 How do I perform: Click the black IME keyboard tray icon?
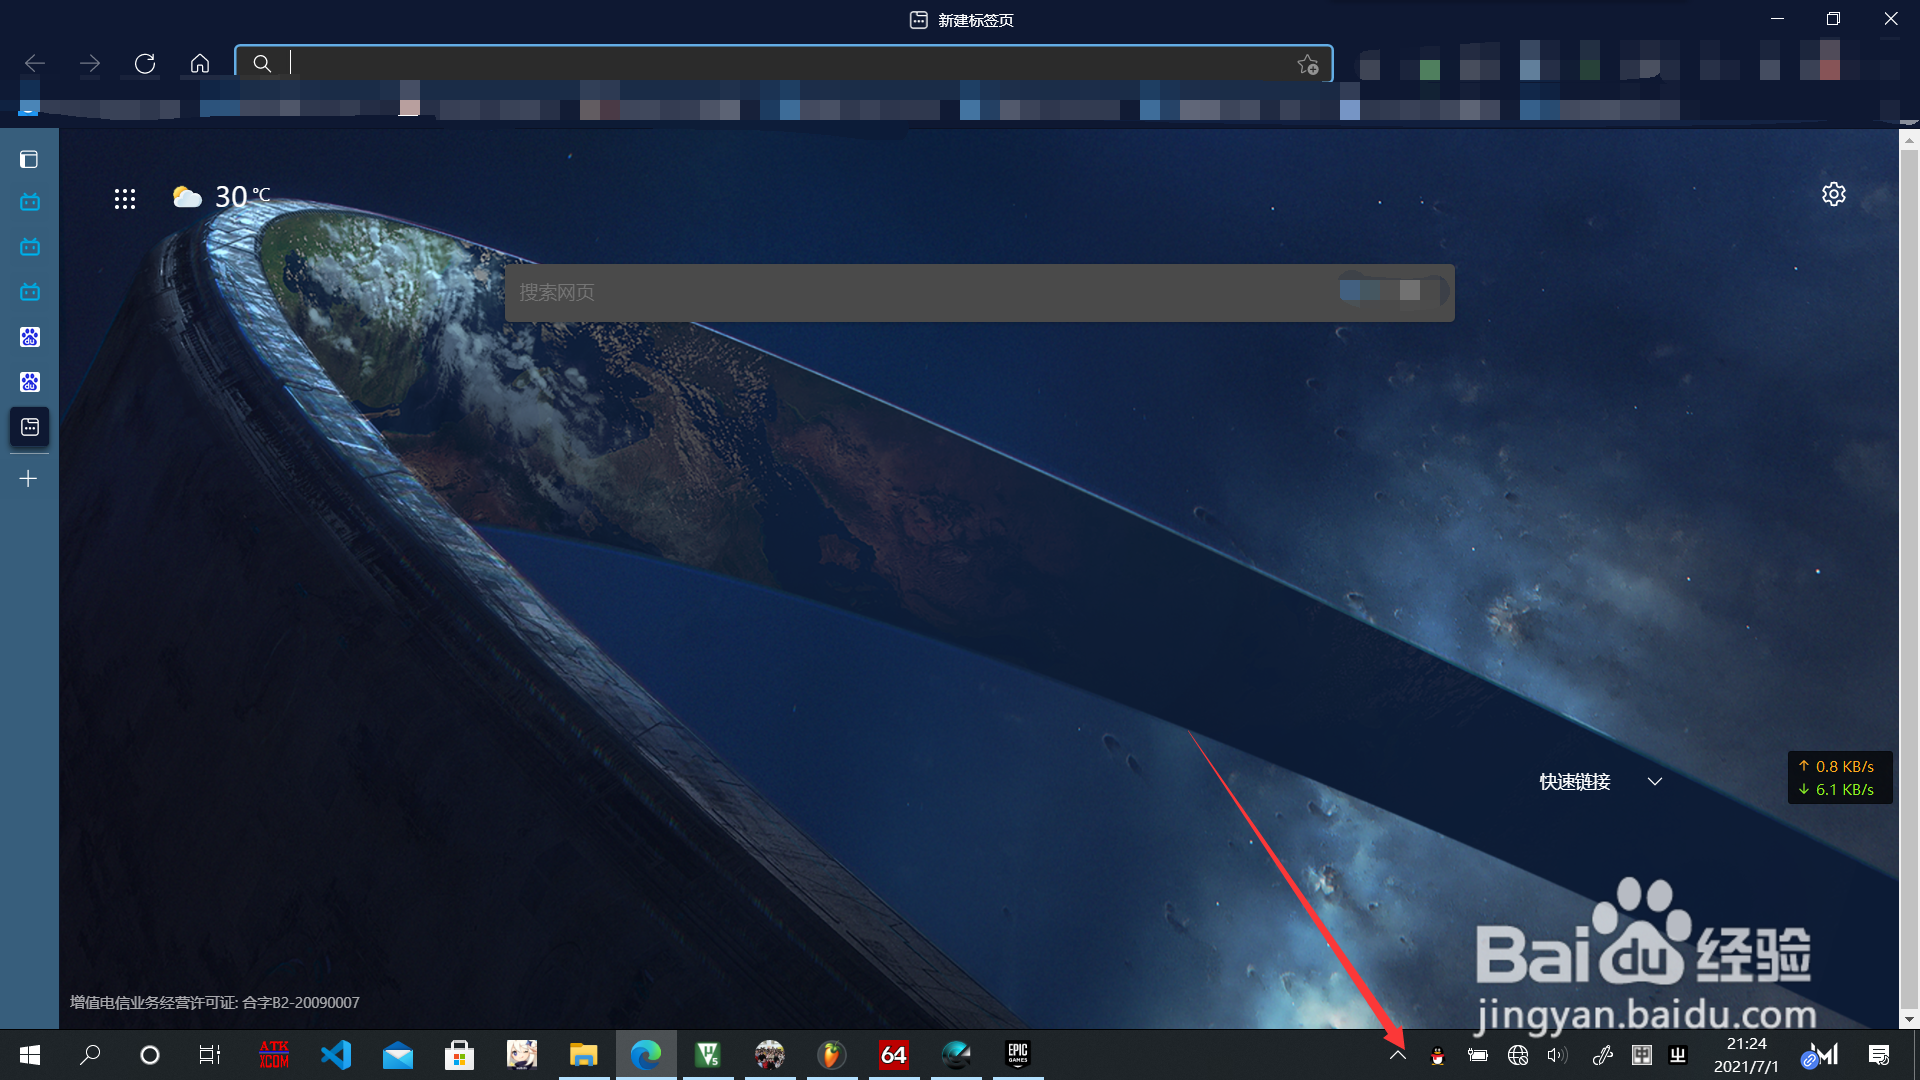pyautogui.click(x=1678, y=1056)
